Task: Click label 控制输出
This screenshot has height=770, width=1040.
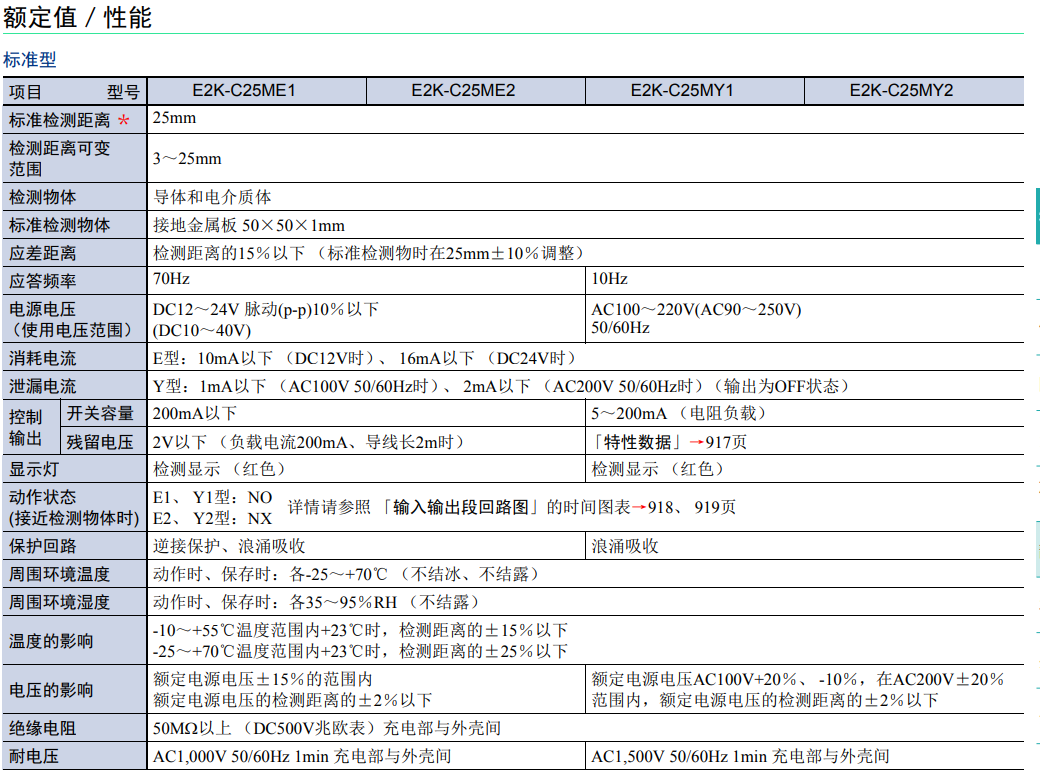Action: (26, 428)
